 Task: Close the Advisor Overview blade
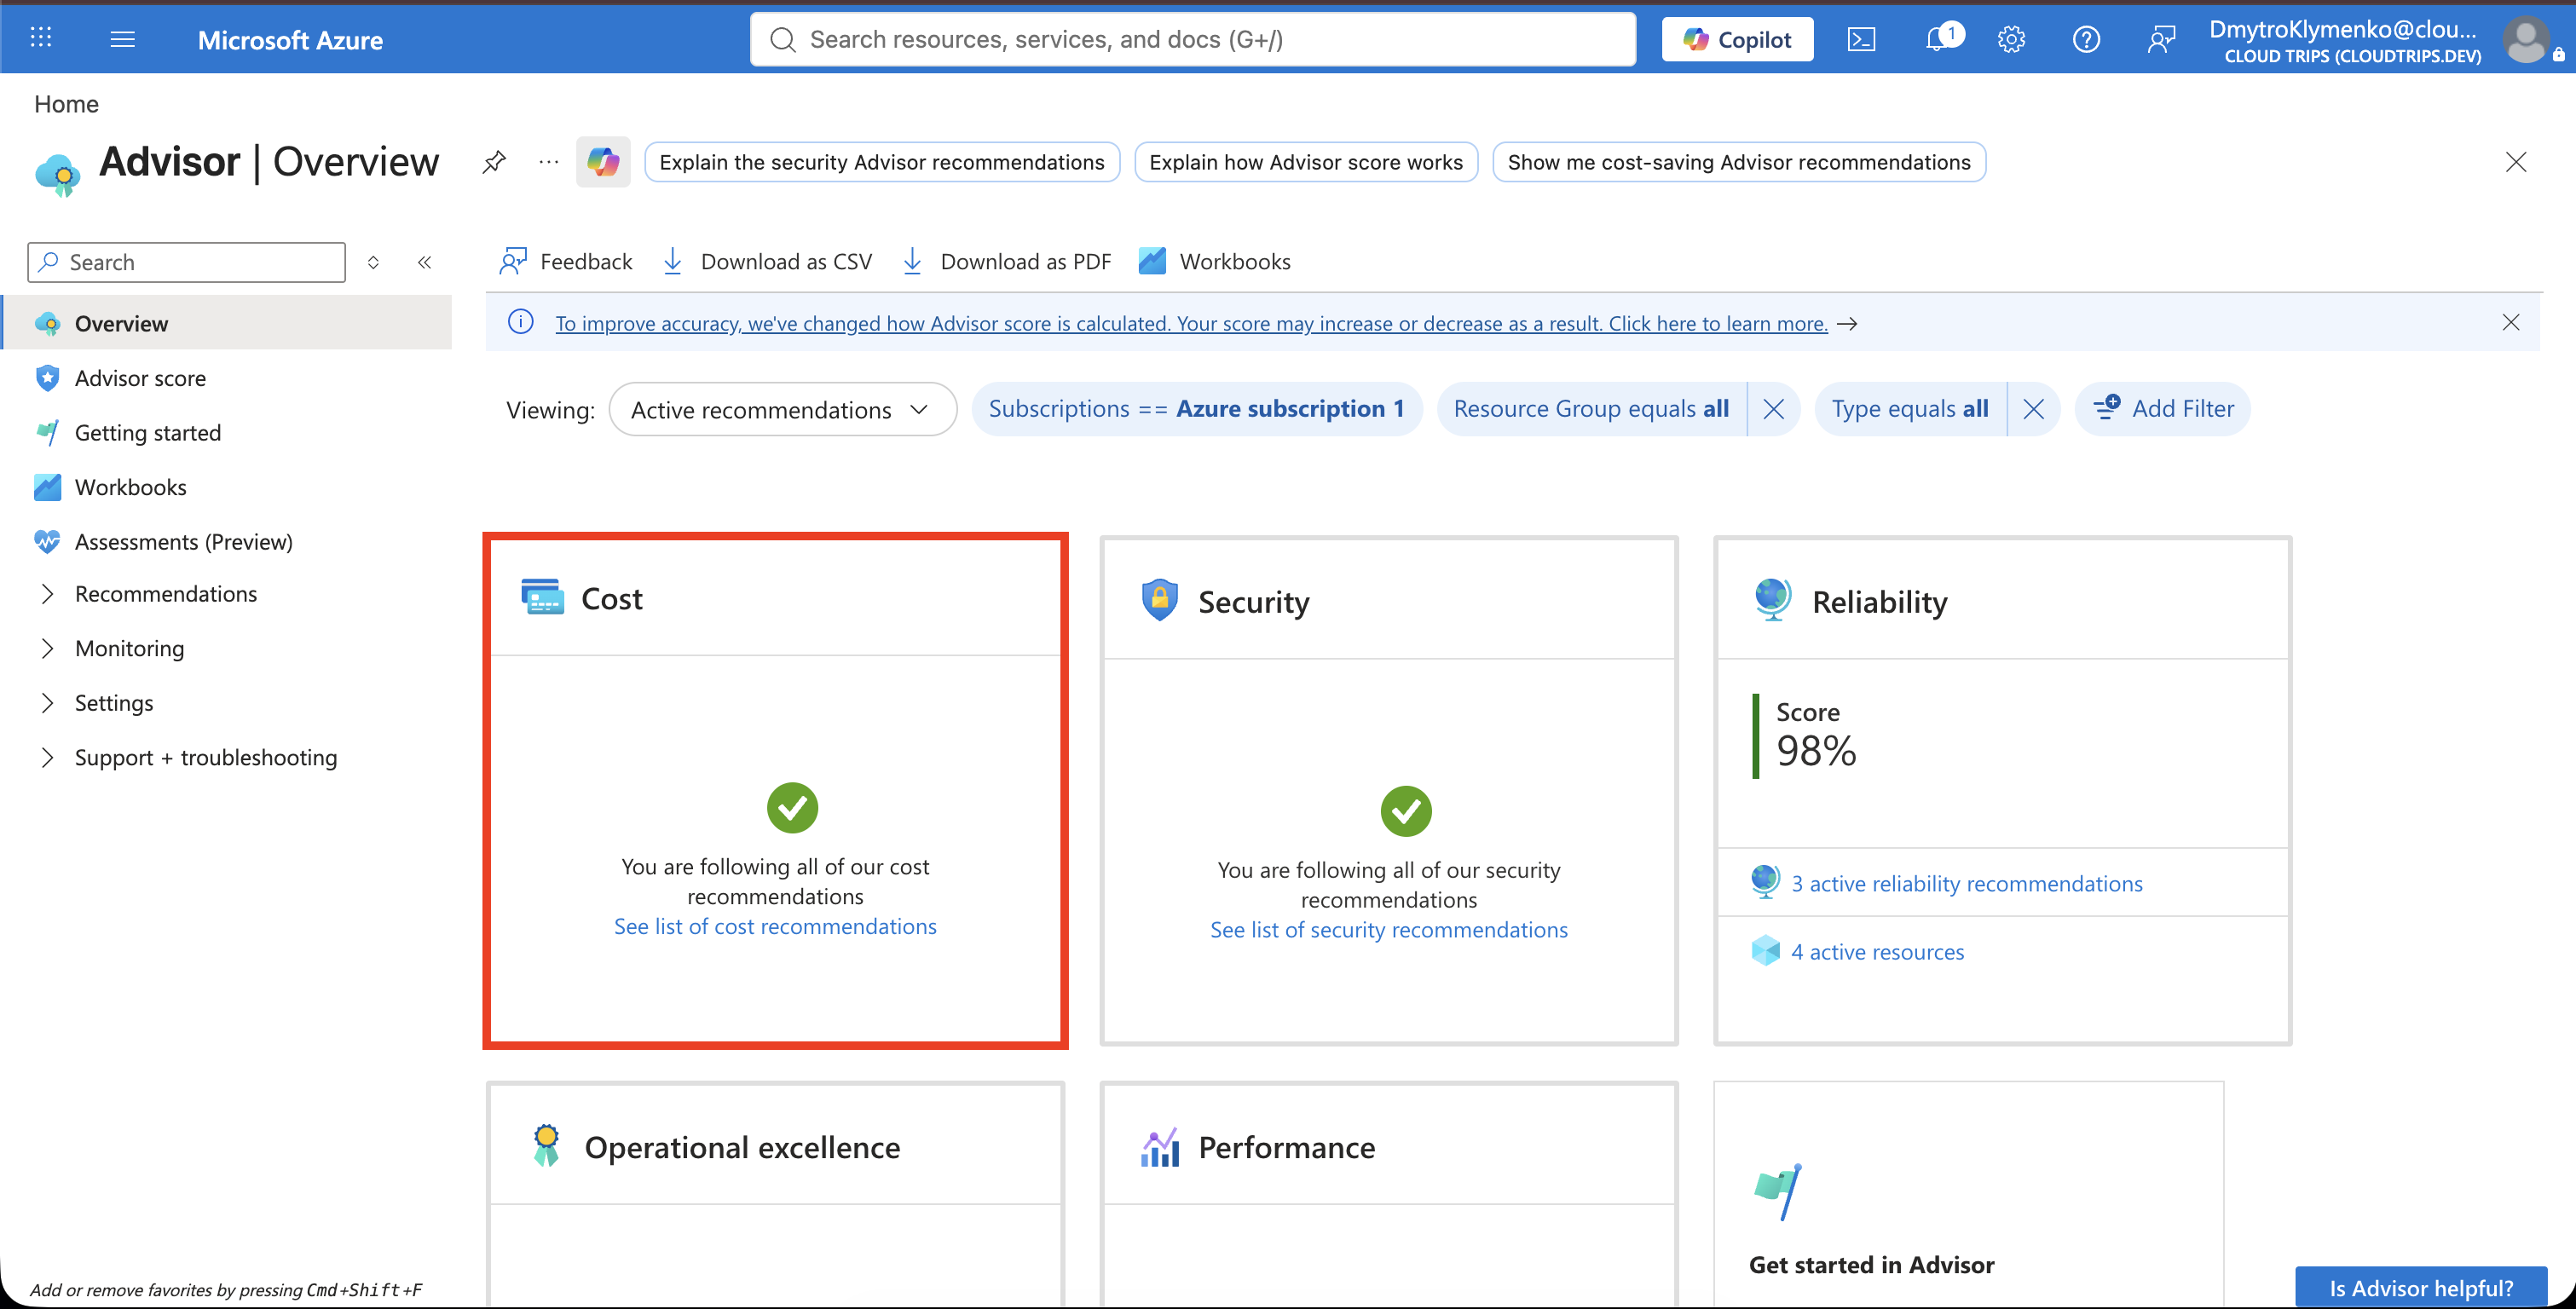(2516, 162)
